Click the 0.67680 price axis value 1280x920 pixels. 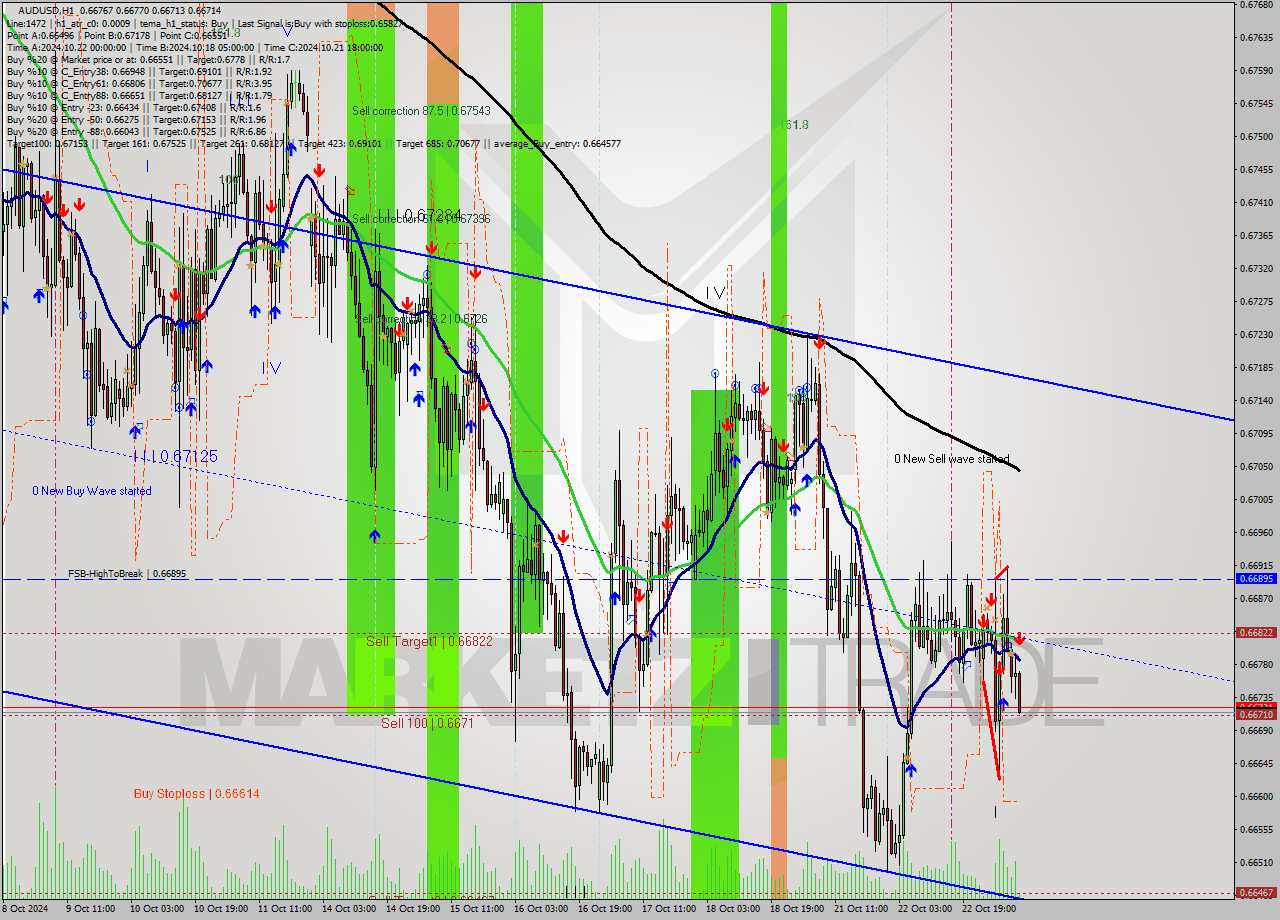(1256, 5)
